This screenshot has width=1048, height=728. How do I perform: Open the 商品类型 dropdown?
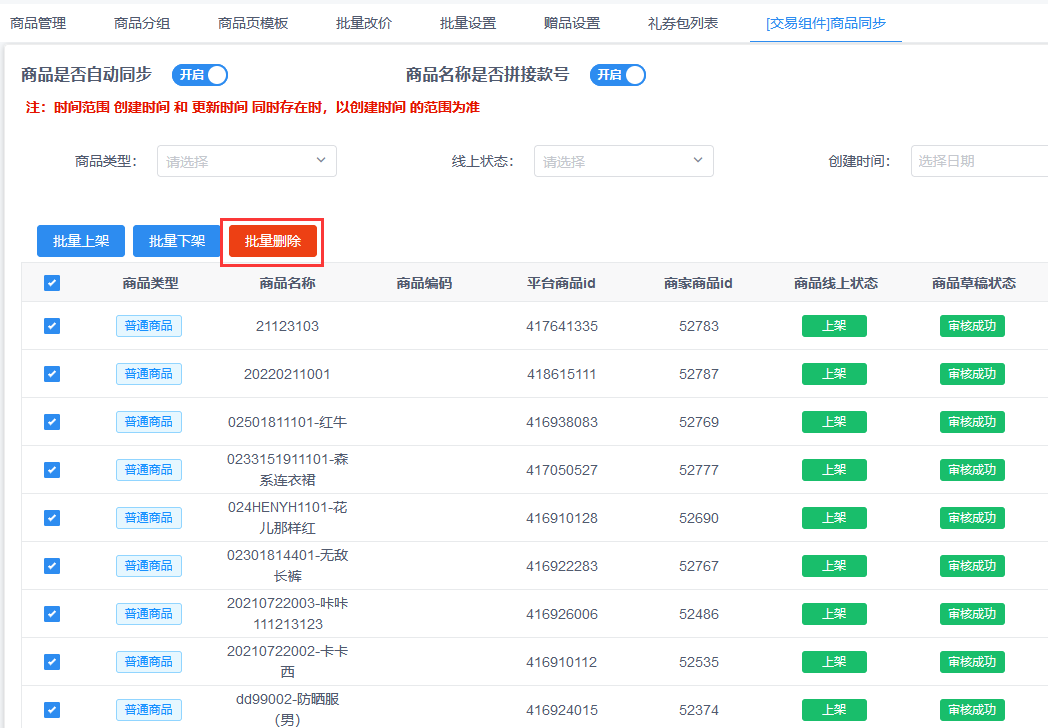click(246, 161)
